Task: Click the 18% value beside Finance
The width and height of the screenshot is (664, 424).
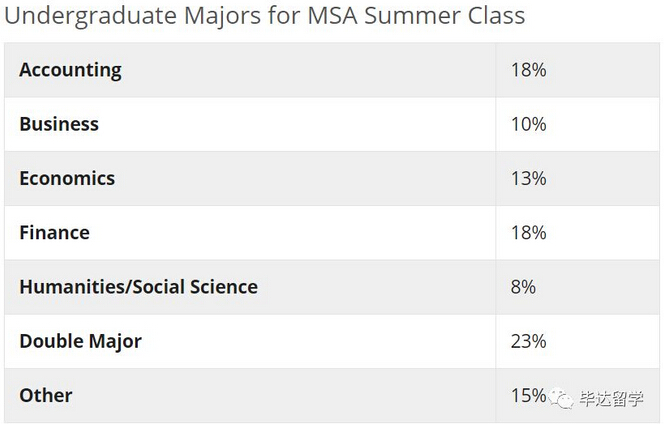Action: [x=528, y=233]
